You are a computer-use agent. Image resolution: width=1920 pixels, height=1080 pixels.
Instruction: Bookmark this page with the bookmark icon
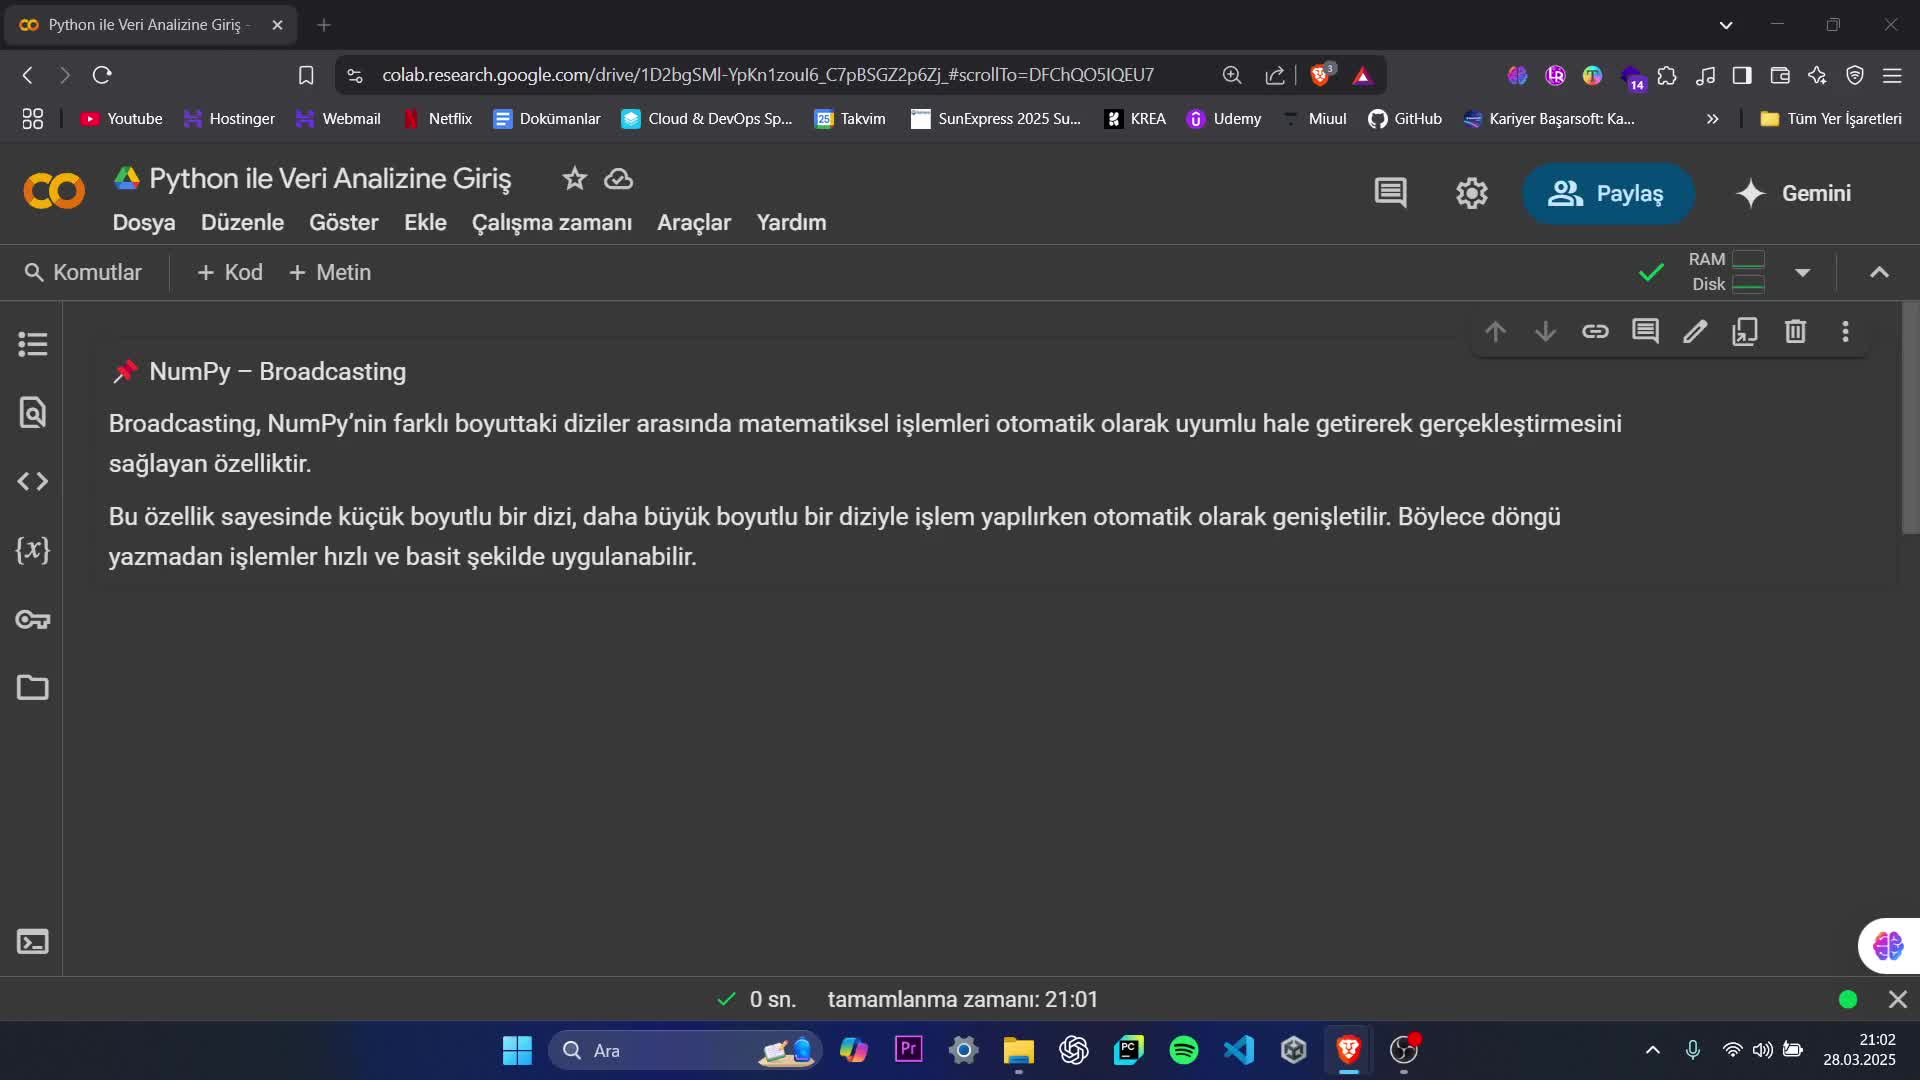point(306,75)
